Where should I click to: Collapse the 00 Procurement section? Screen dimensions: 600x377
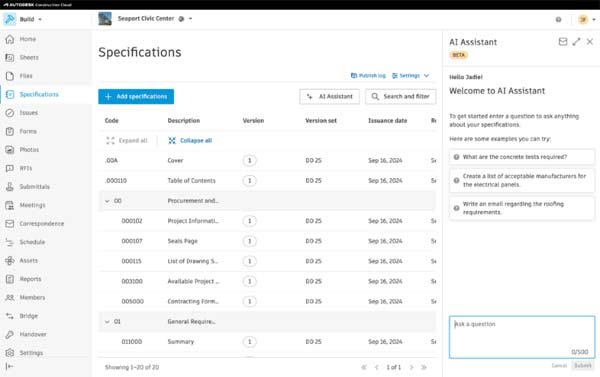(107, 201)
